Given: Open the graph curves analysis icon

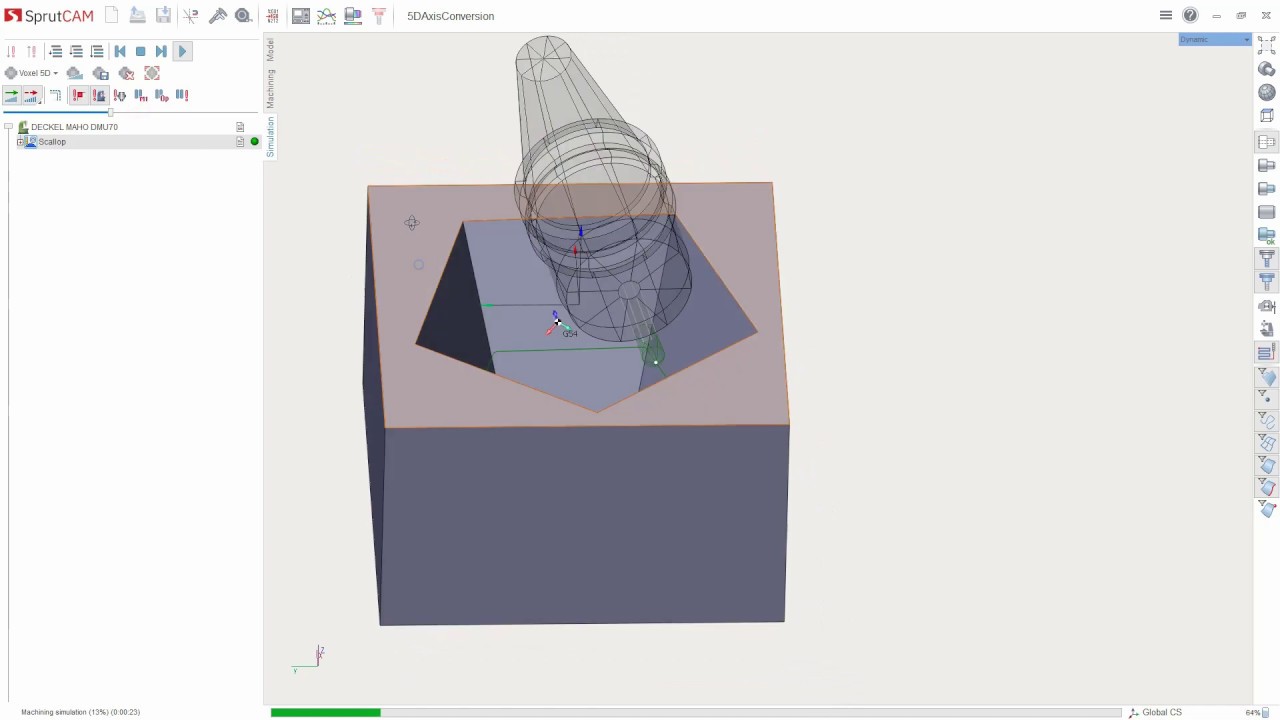Looking at the screenshot, I should pos(326,16).
